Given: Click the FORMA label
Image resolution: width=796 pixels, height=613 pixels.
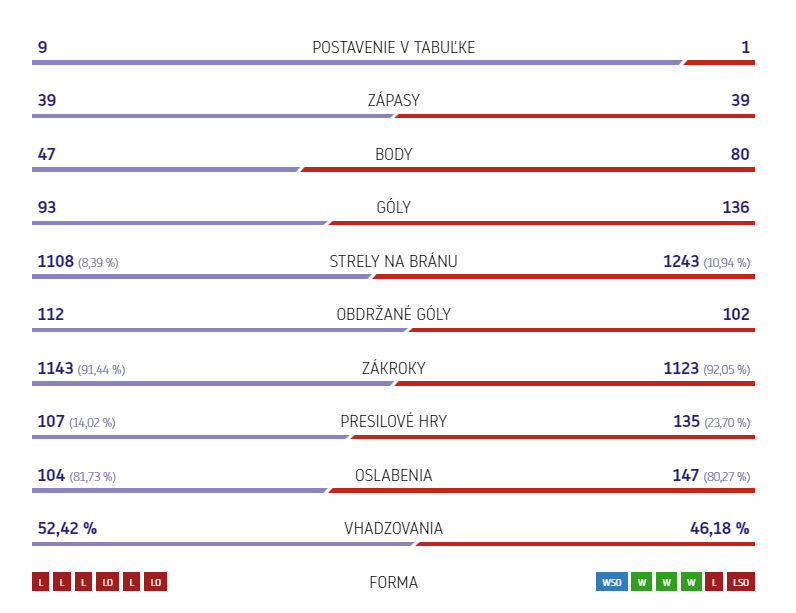Looking at the screenshot, I should pos(393,582).
